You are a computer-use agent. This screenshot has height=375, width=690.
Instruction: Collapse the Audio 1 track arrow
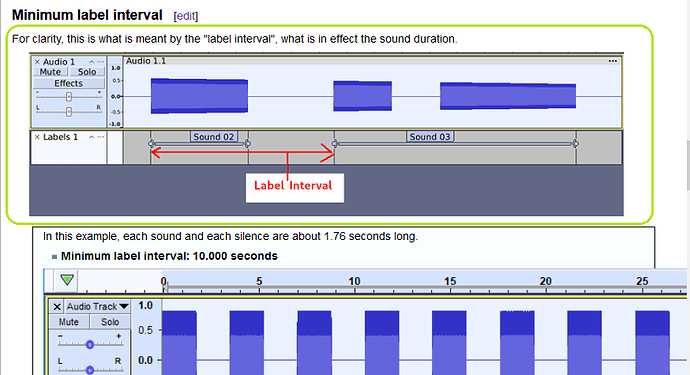pyautogui.click(x=92, y=62)
